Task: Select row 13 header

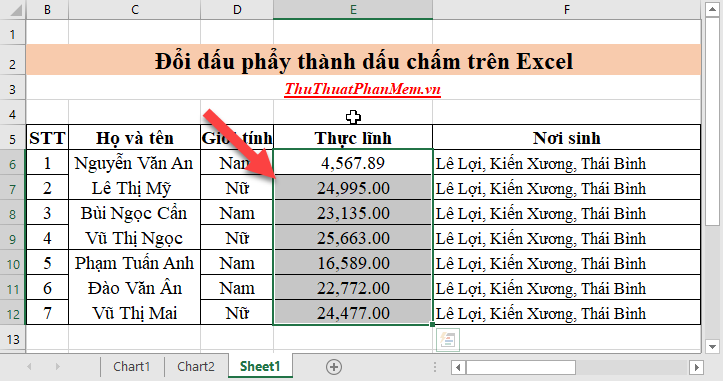Action: point(13,339)
